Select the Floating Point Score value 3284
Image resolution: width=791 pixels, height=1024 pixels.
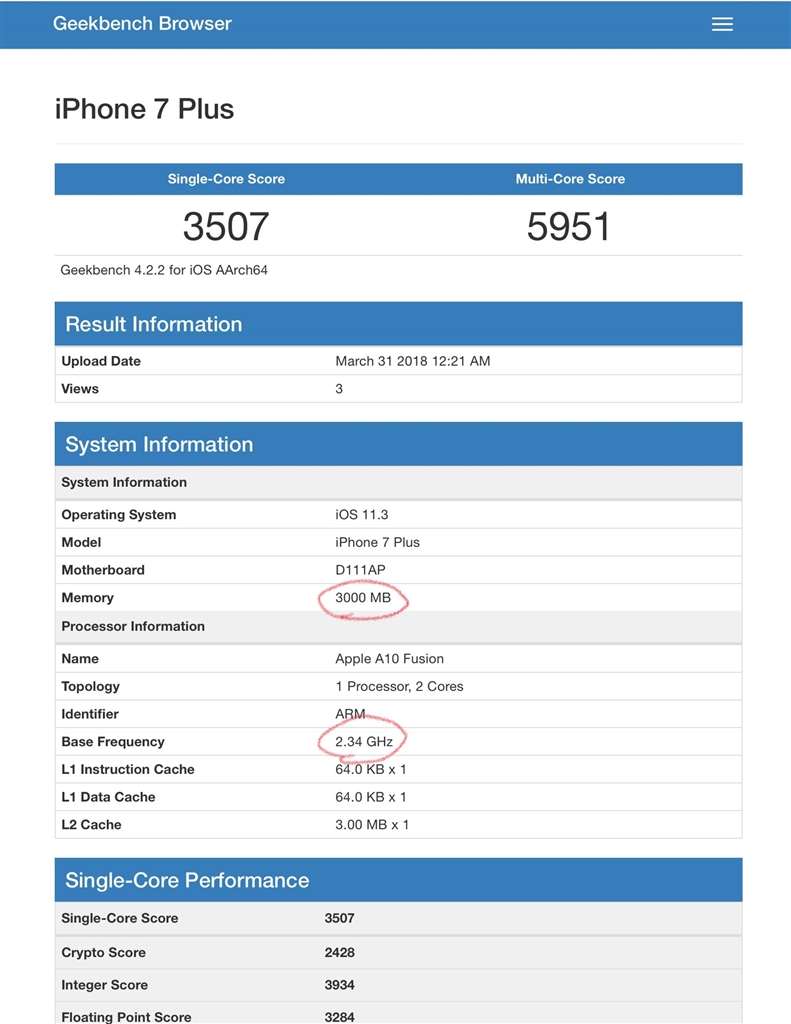pyautogui.click(x=340, y=1017)
